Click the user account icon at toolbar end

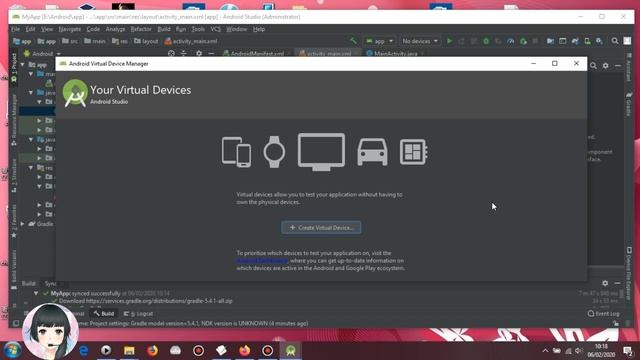(x=627, y=41)
